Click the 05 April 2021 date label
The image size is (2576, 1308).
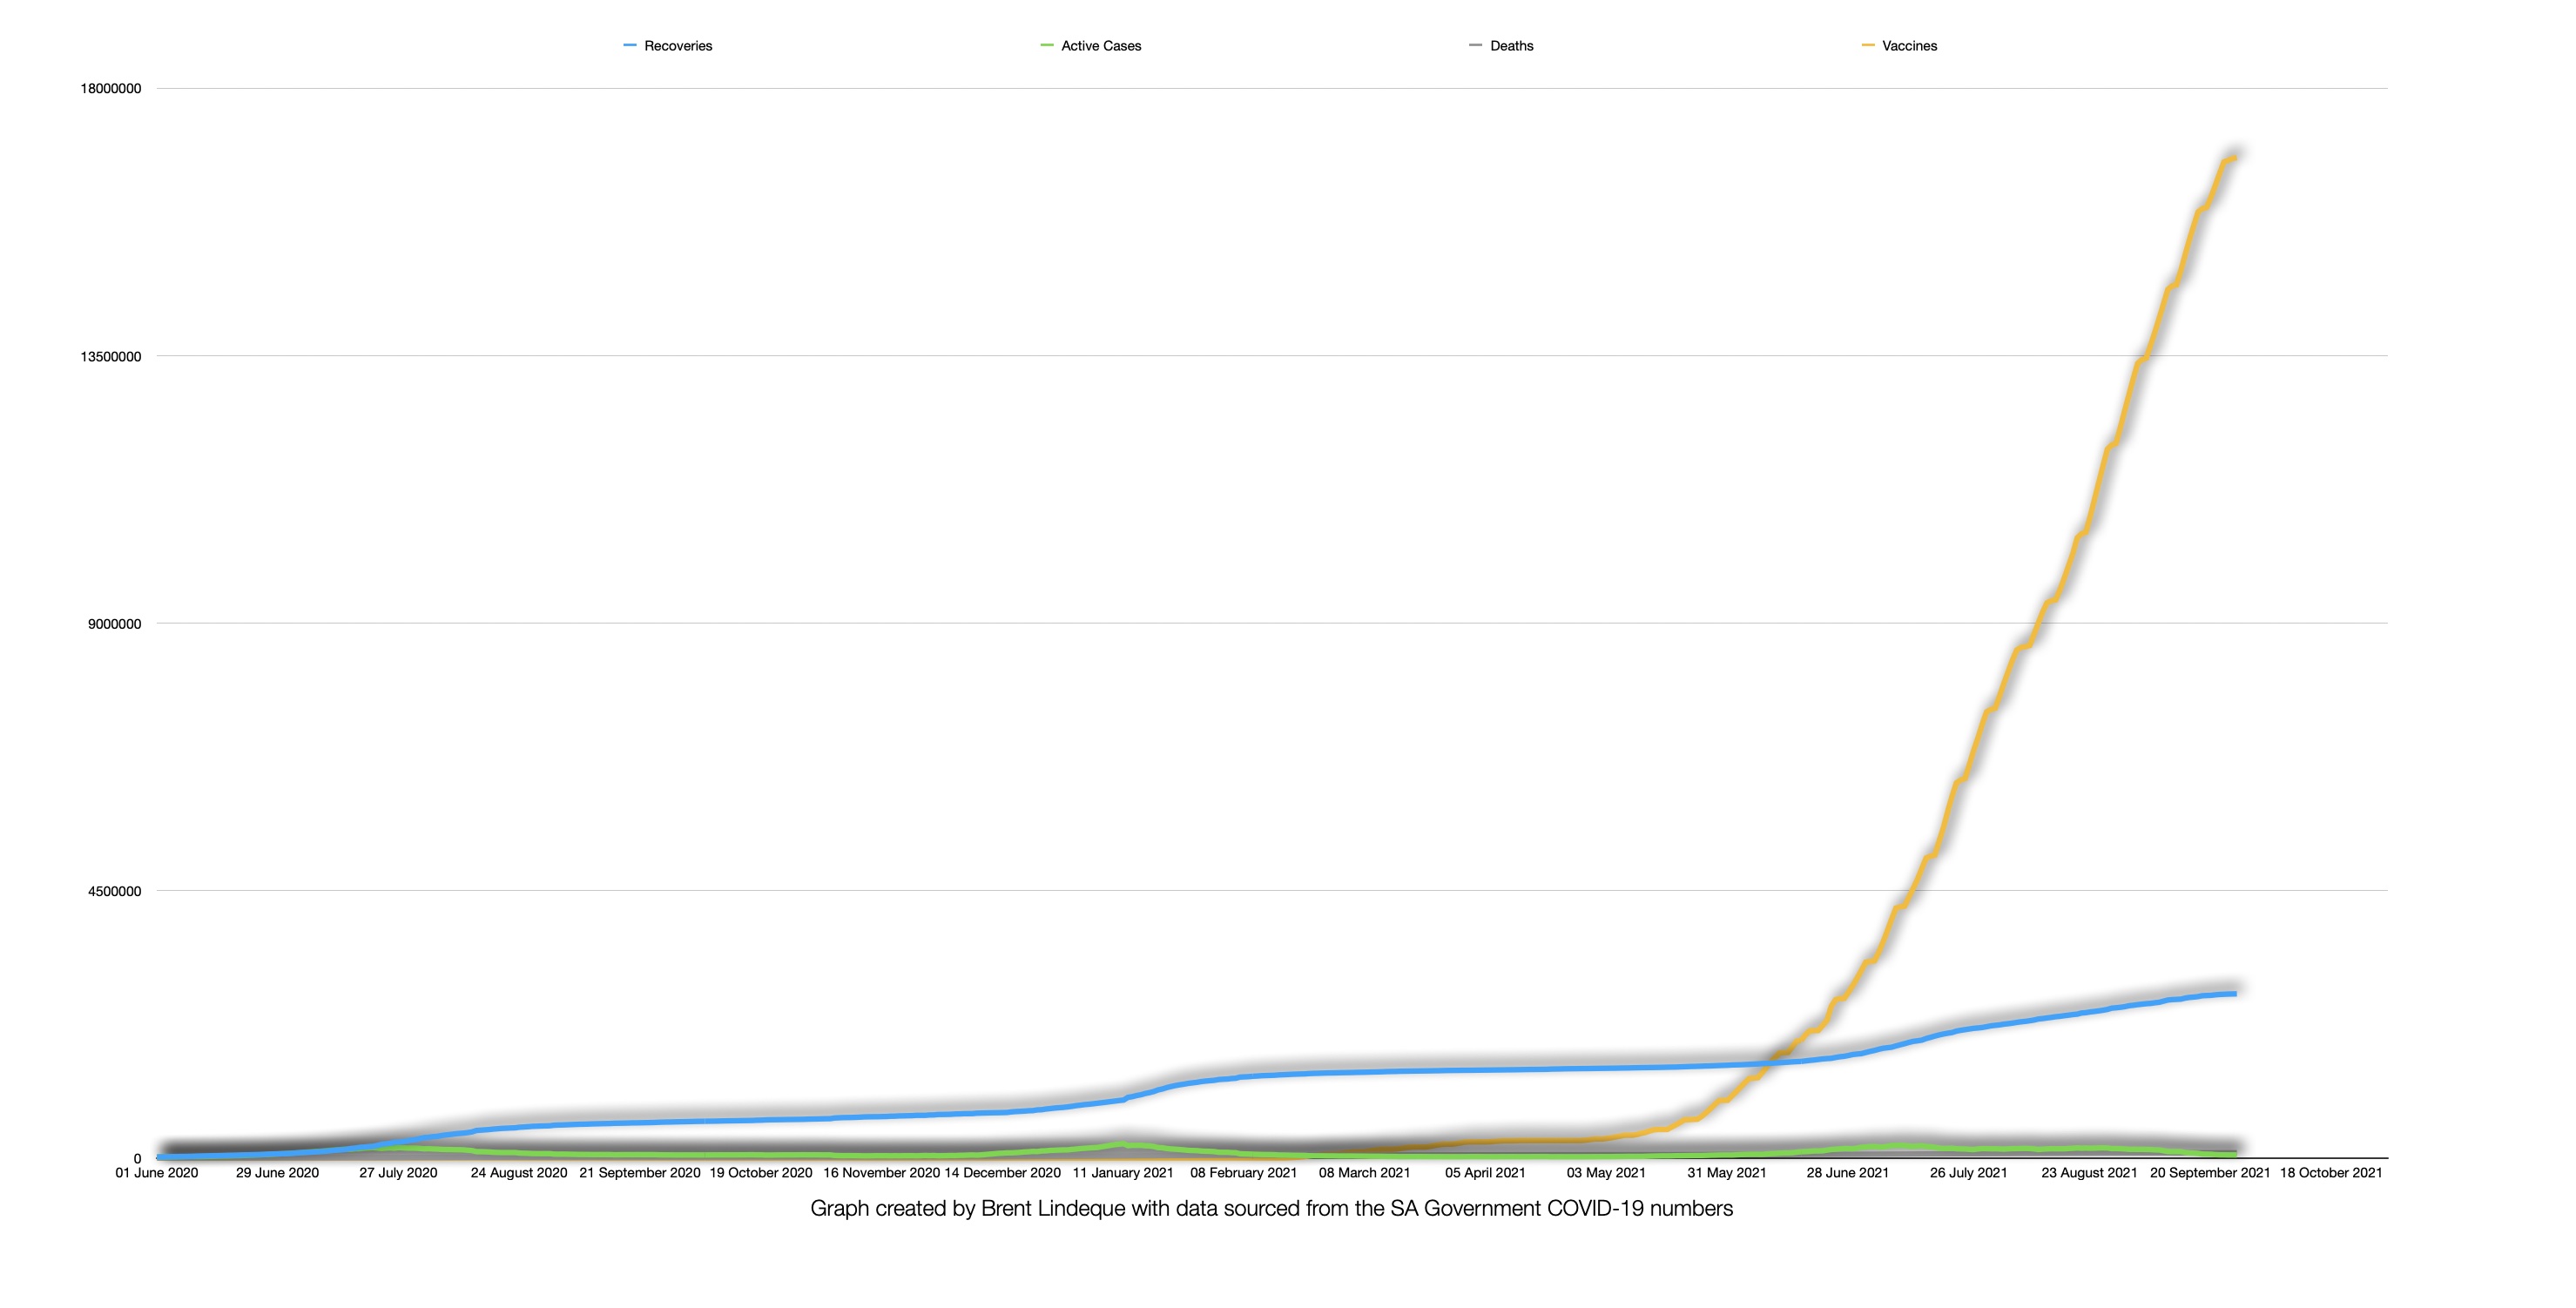point(1485,1173)
